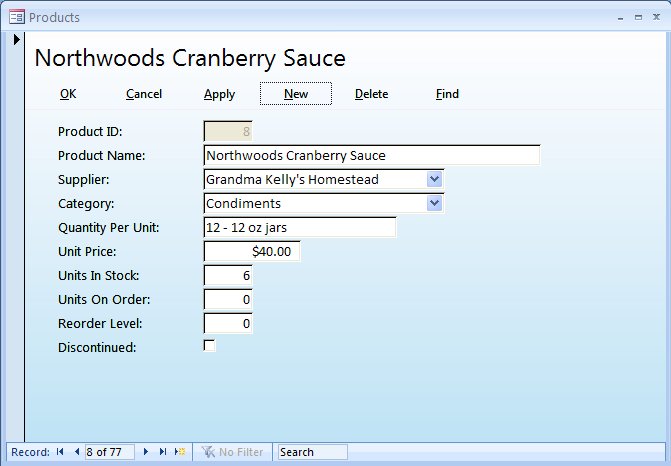Click the Category field text Condiments
Image resolution: width=671 pixels, height=466 pixels.
243,203
